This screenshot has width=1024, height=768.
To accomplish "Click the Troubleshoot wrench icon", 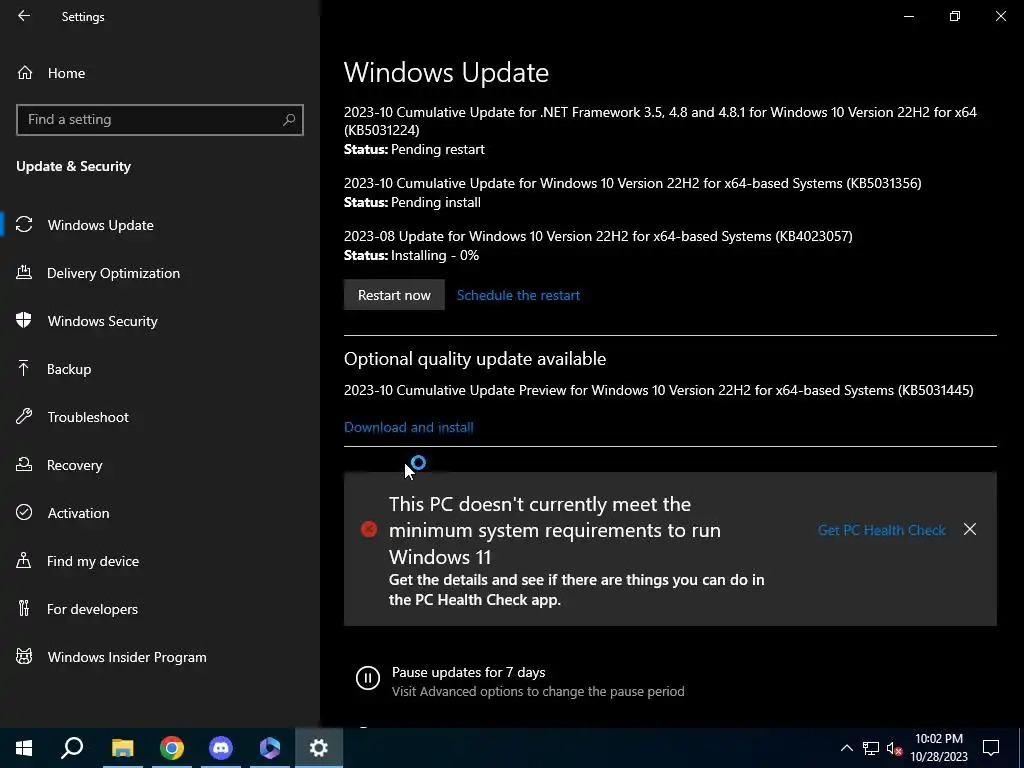I will (x=24, y=416).
